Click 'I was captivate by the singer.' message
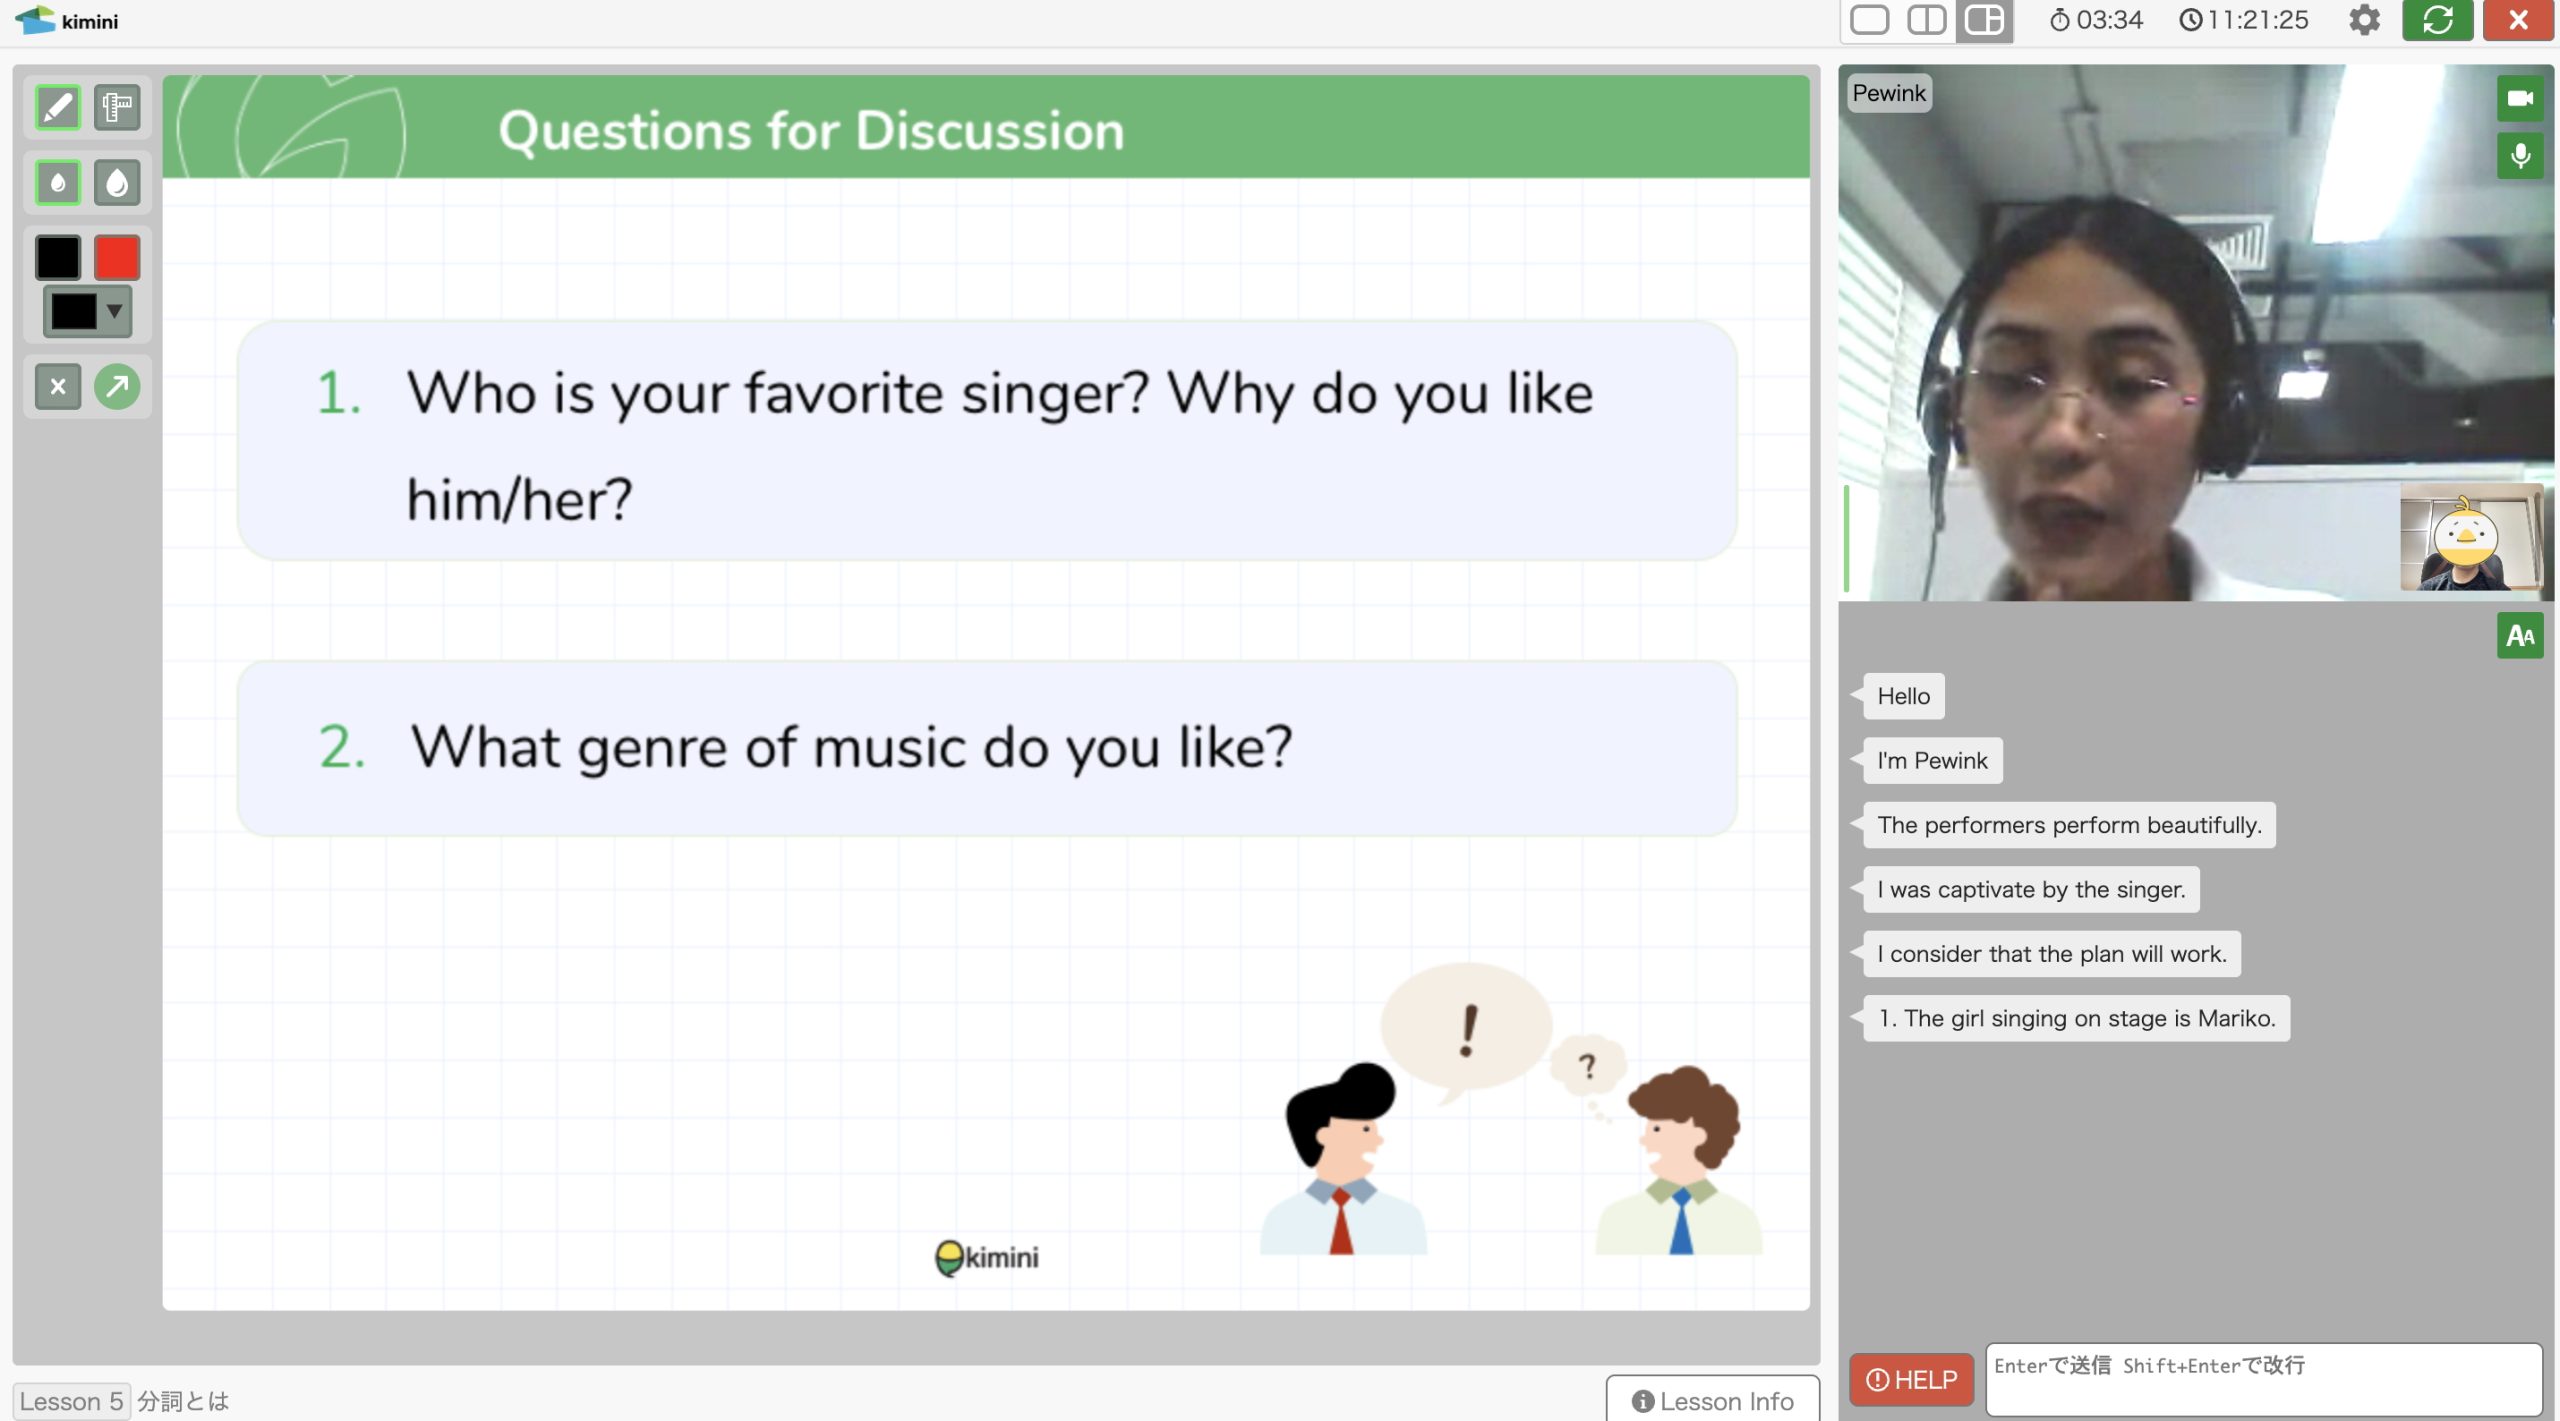The height and width of the screenshot is (1421, 2560). pos(2031,889)
